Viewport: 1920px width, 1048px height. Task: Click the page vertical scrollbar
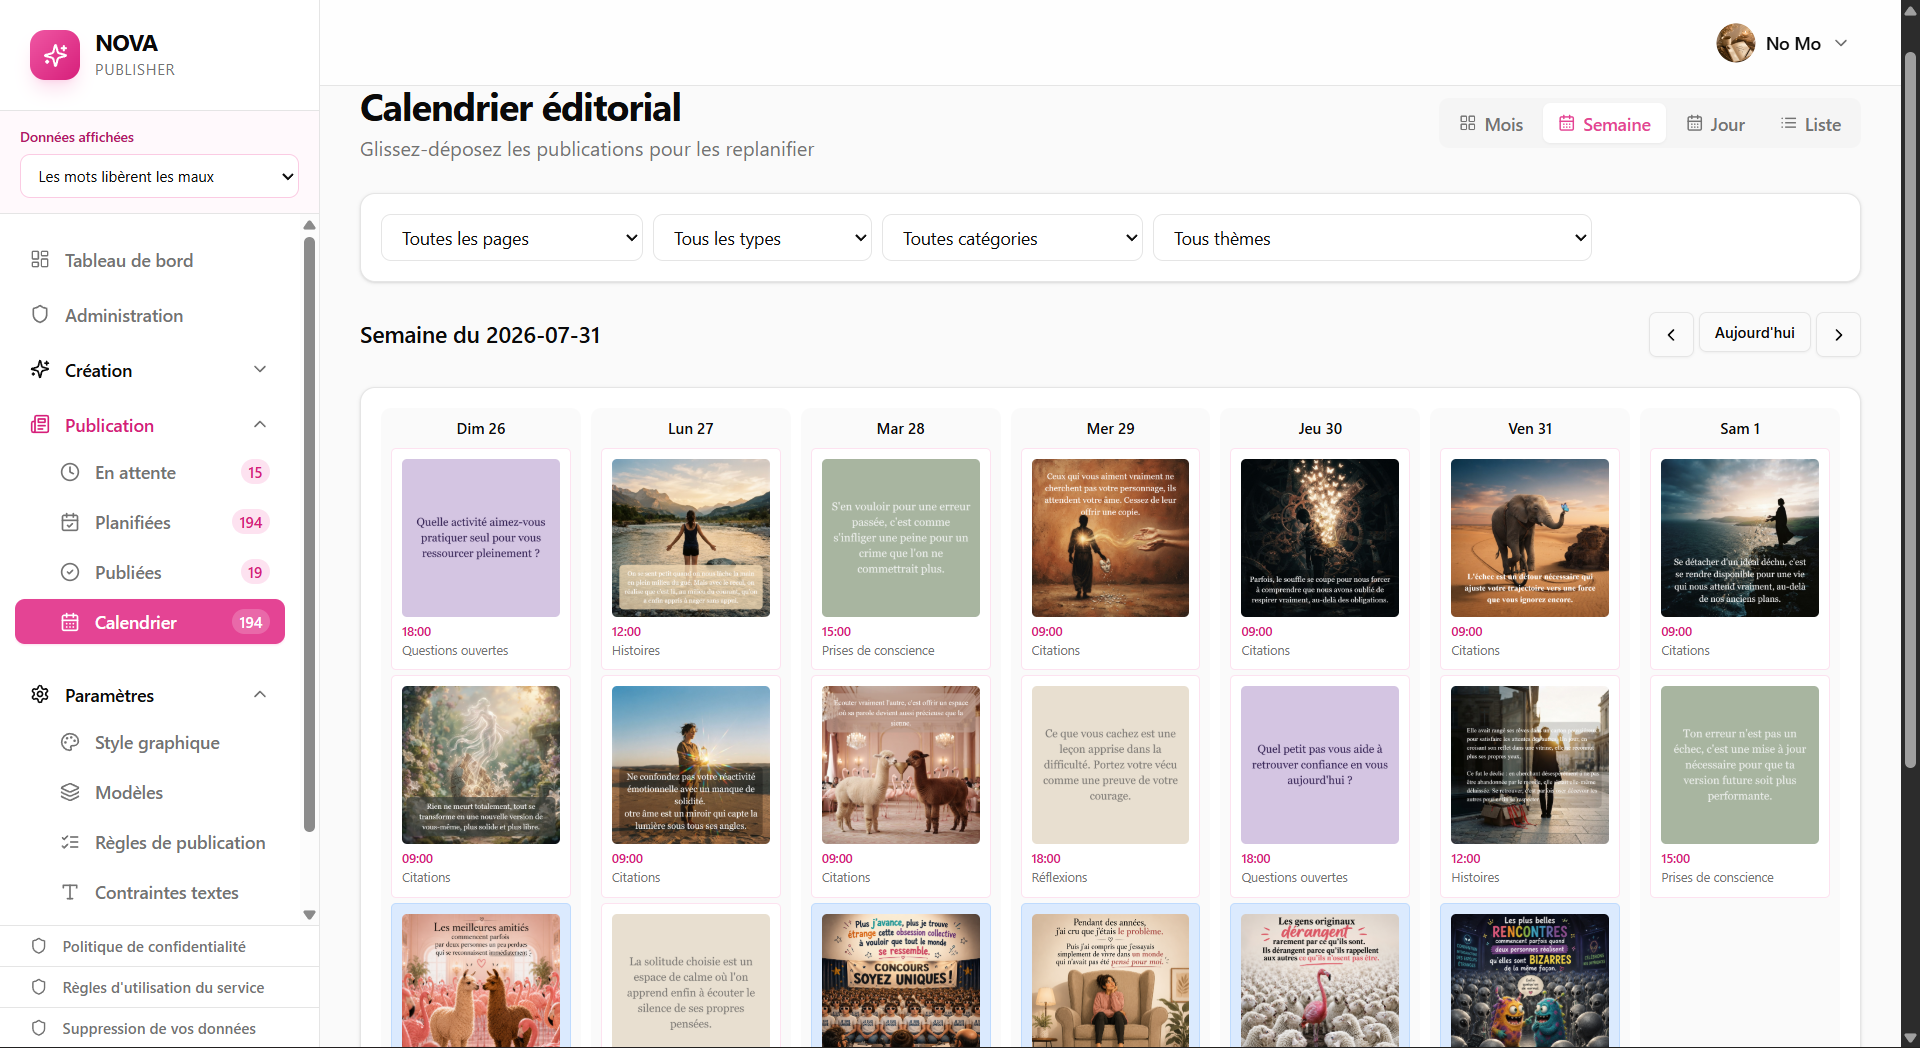point(1910,410)
